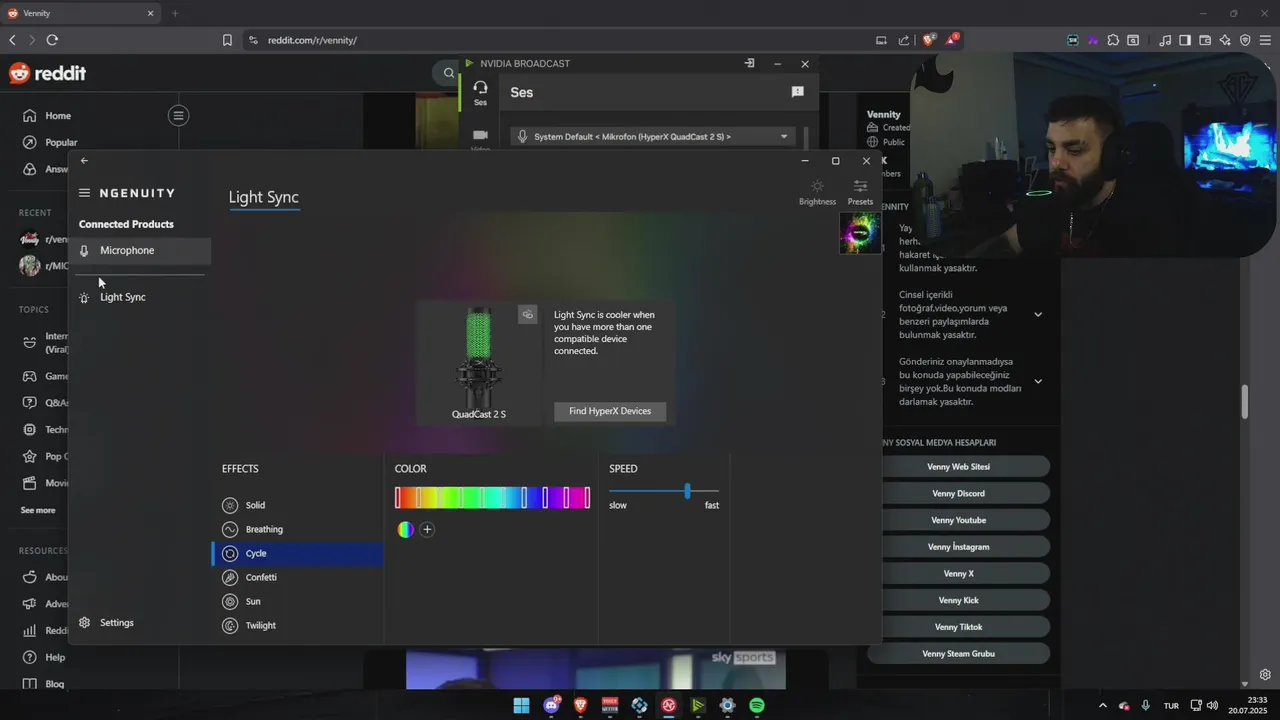This screenshot has width=1280, height=720.
Task: Bookmark this page
Action: 227,40
